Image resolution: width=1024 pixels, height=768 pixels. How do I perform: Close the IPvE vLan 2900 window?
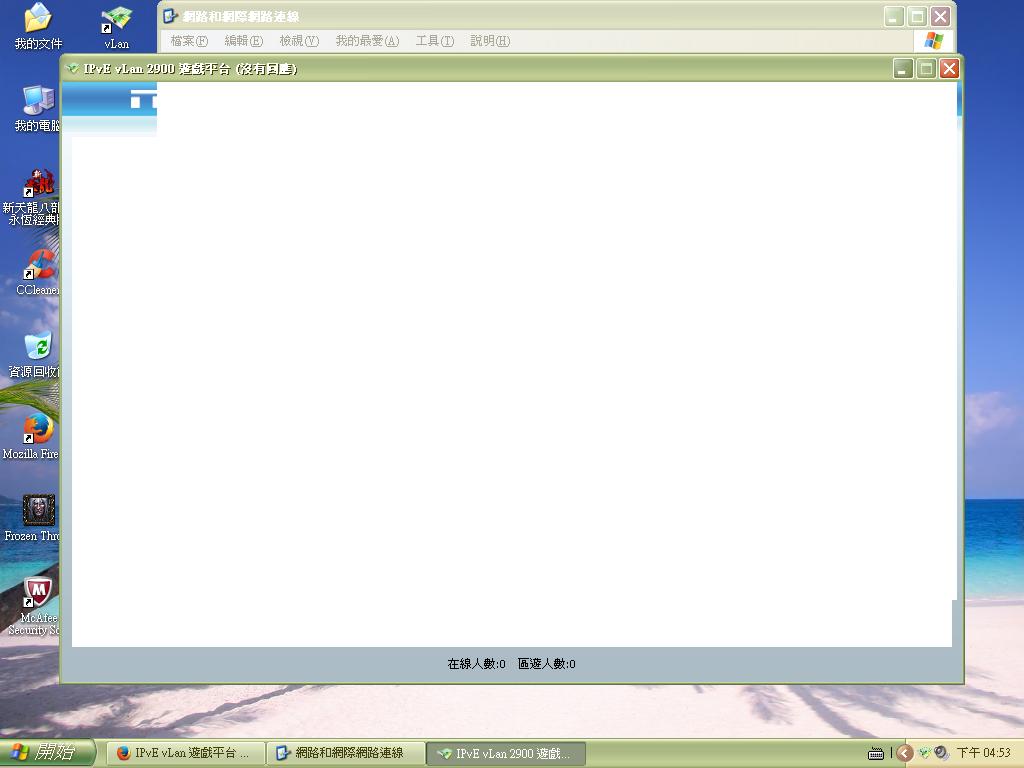(950, 69)
